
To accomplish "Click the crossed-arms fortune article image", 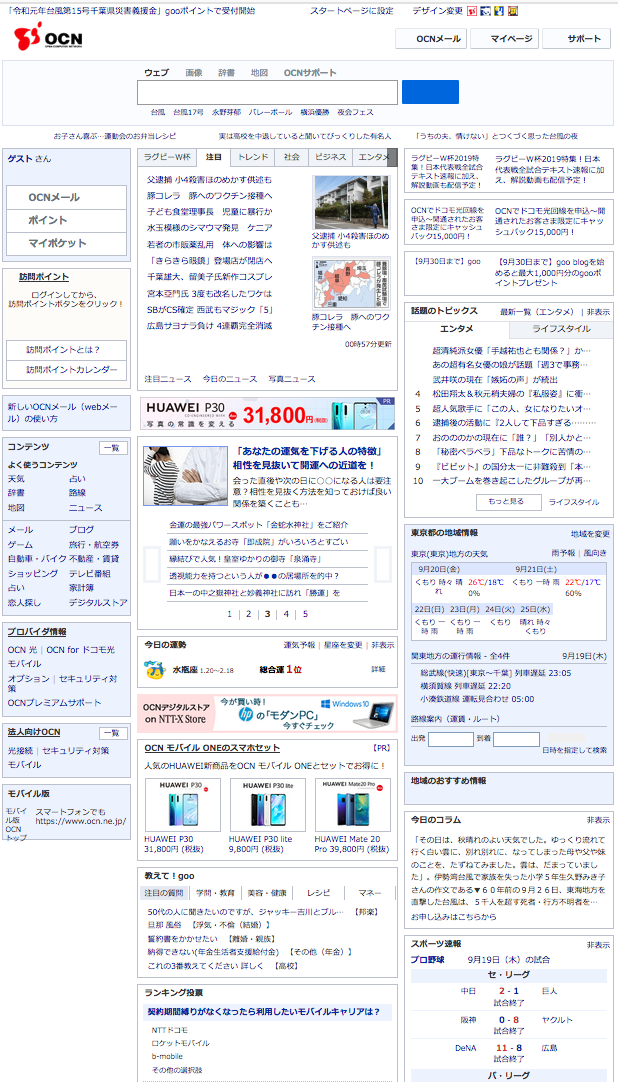I will coord(186,475).
